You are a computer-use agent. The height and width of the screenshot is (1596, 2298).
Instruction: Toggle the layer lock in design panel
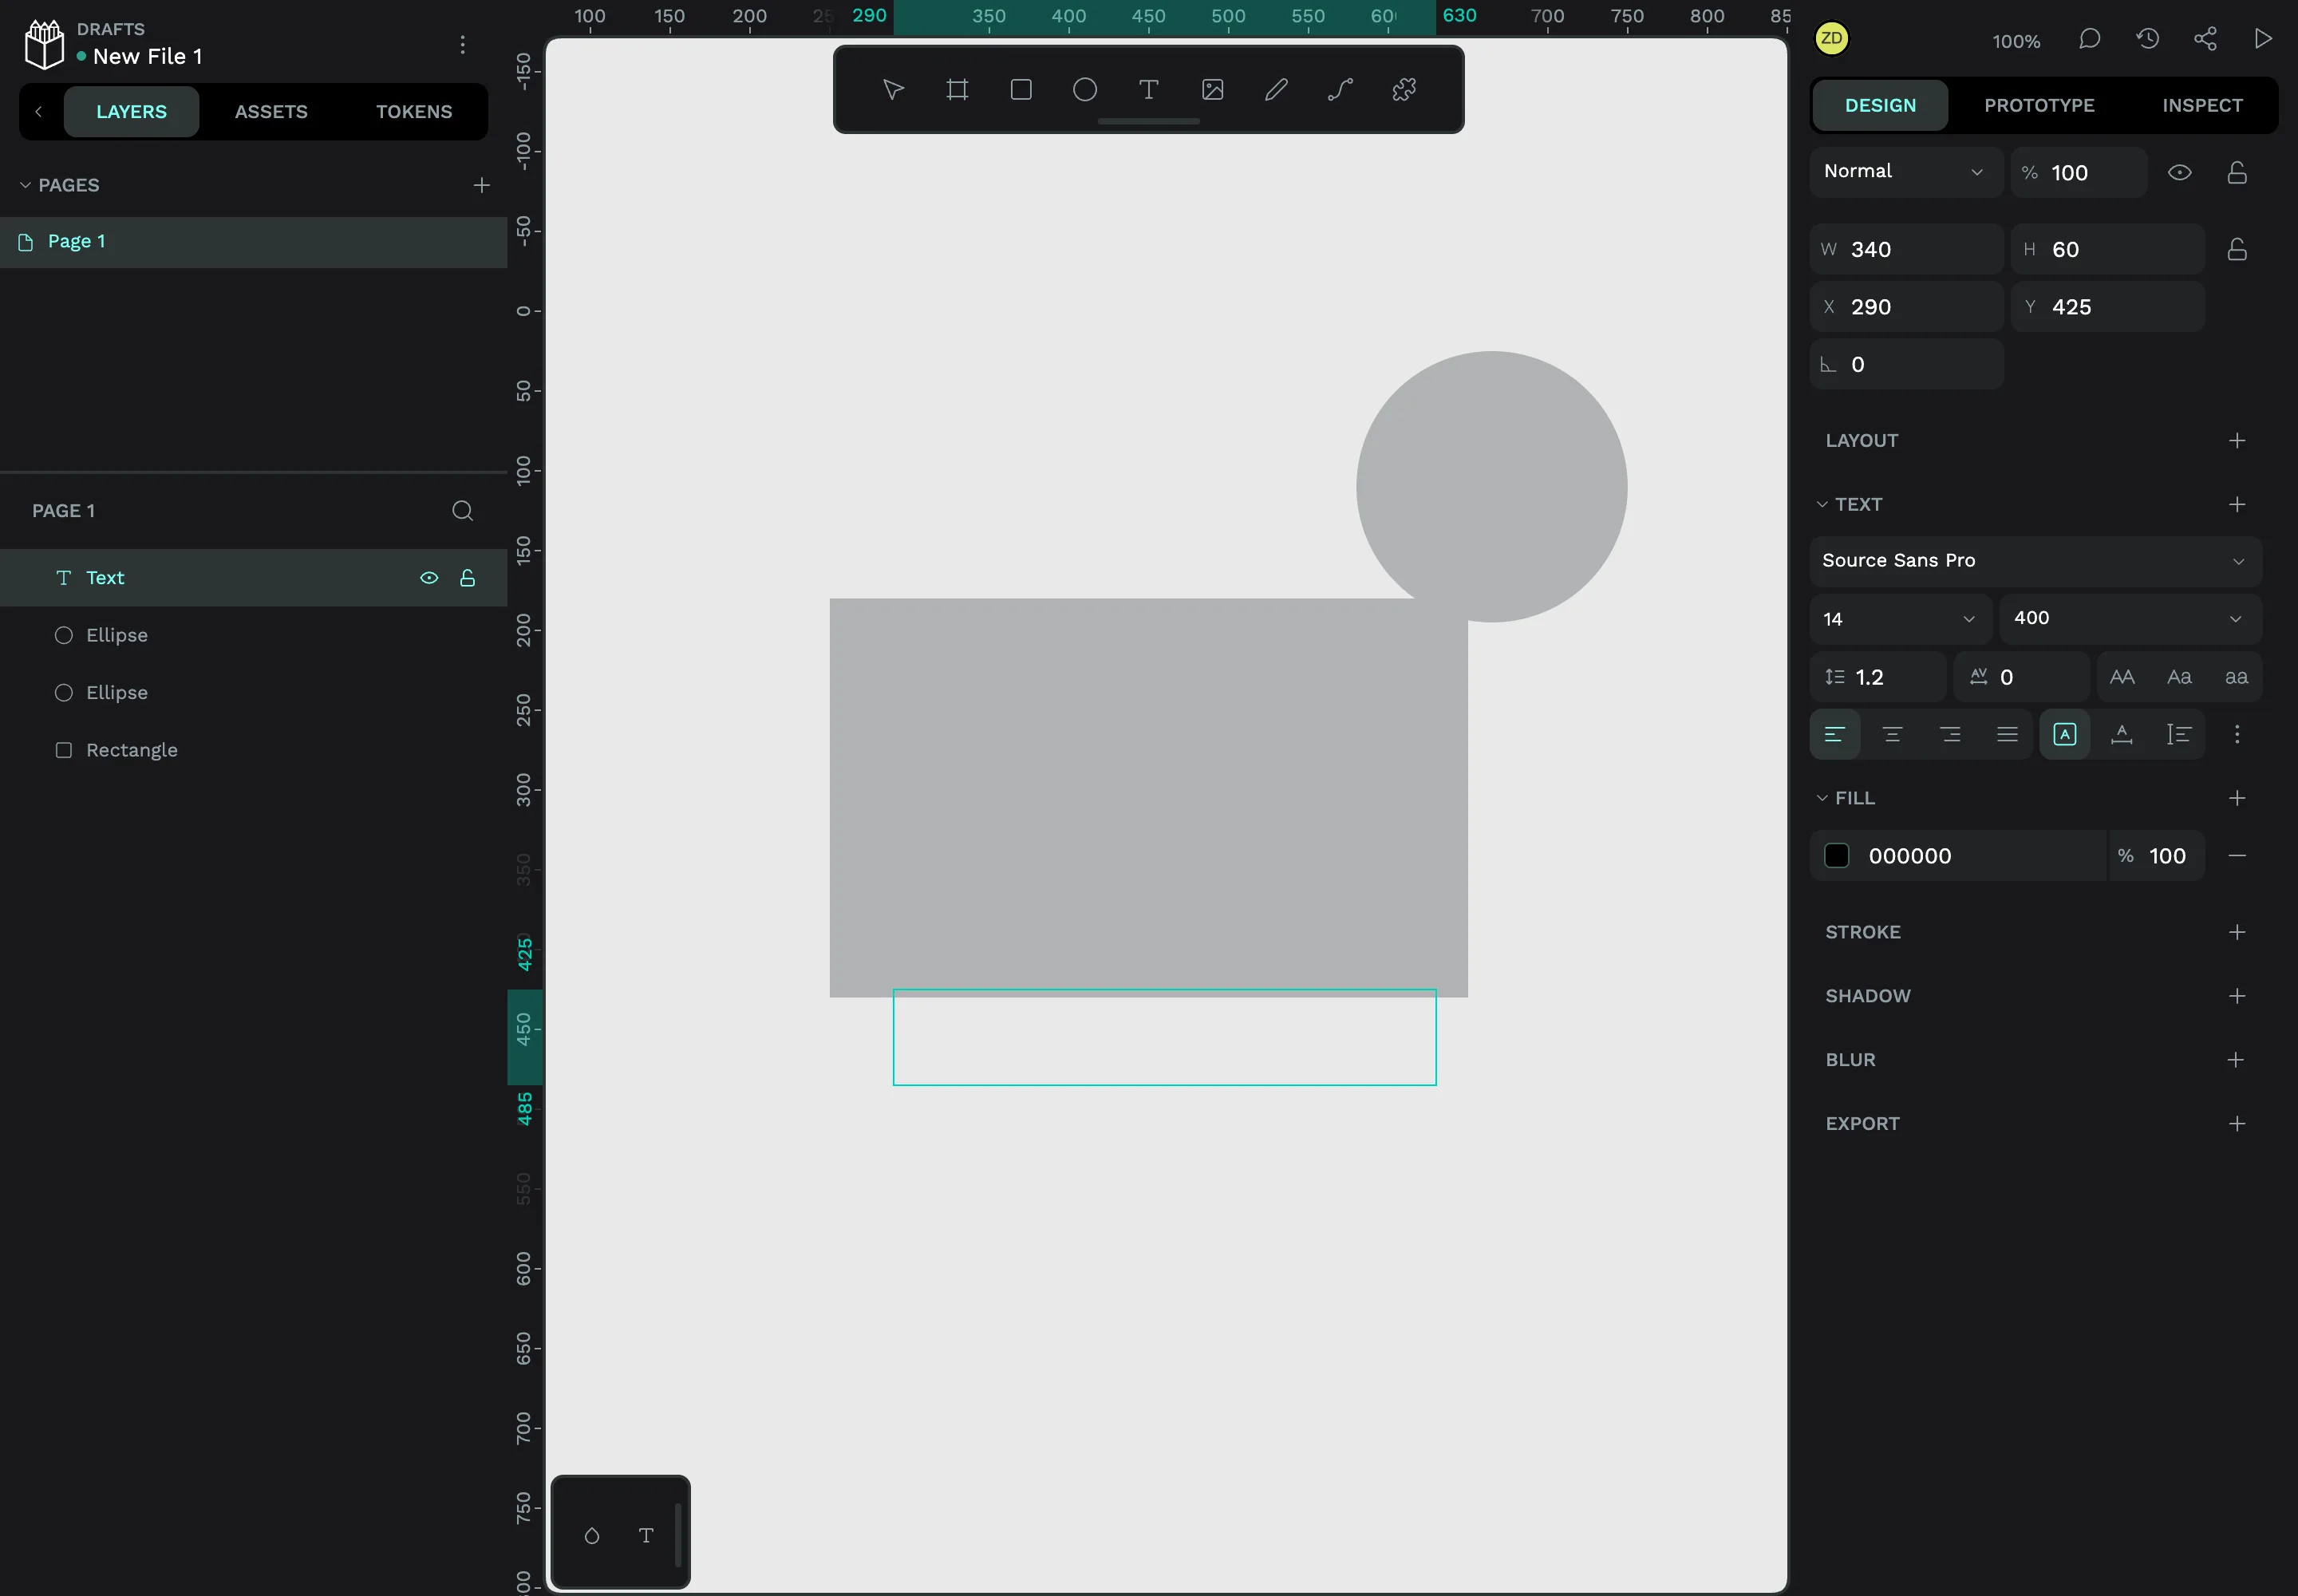2237,172
